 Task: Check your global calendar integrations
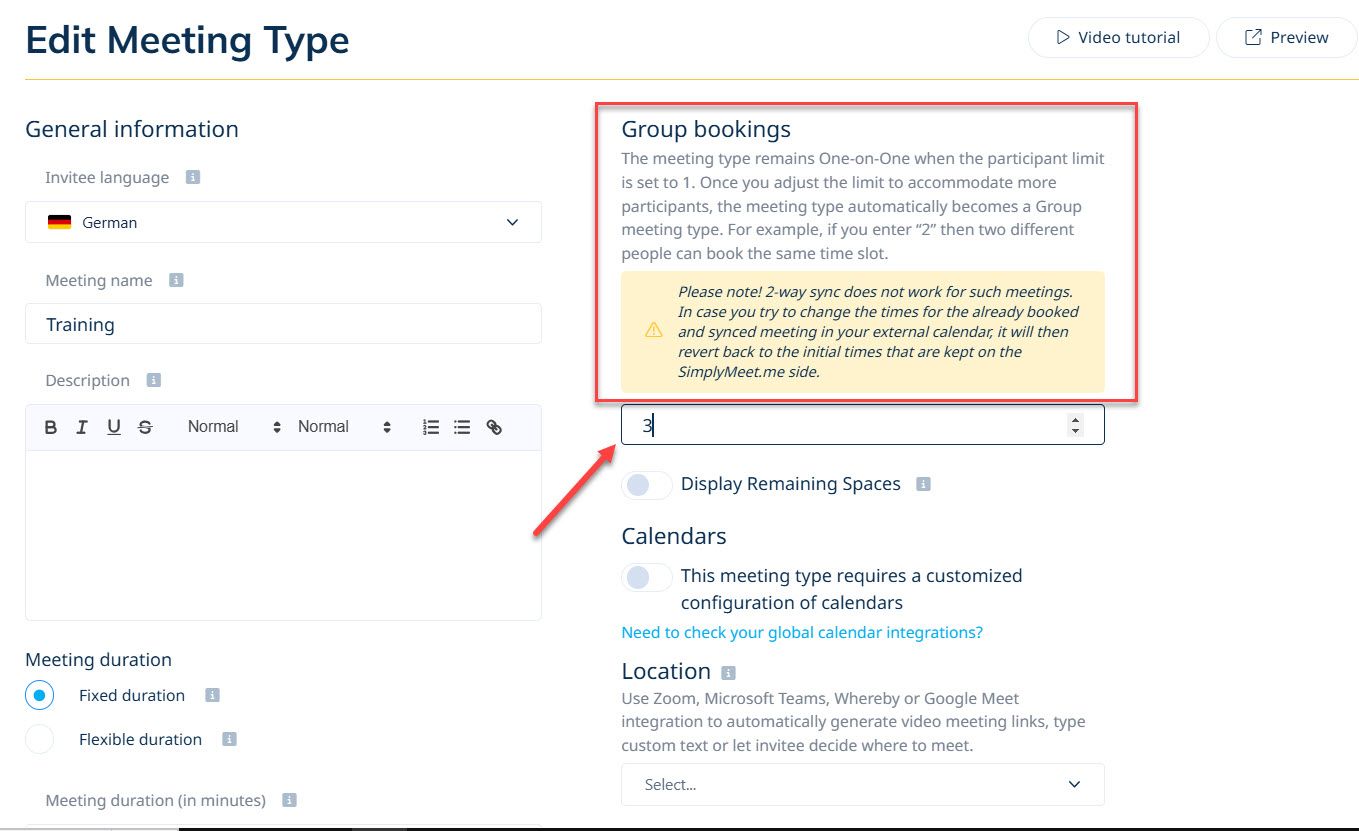click(801, 632)
